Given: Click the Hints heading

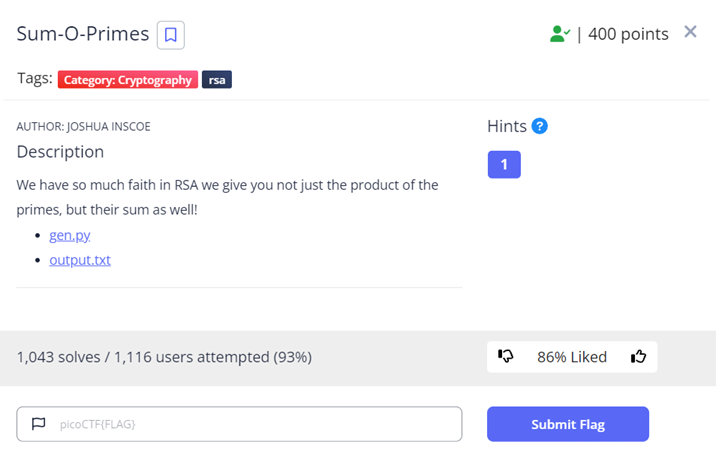Looking at the screenshot, I should 506,126.
